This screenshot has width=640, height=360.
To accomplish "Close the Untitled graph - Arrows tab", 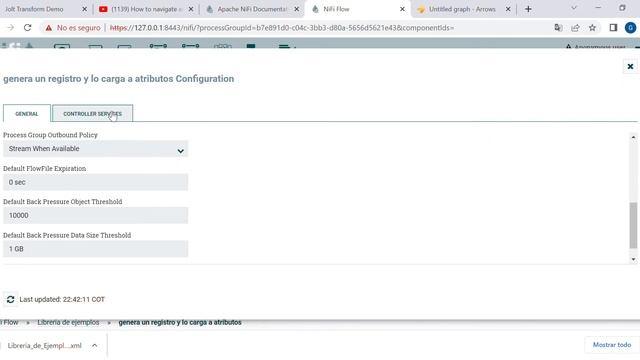I will 508,9.
